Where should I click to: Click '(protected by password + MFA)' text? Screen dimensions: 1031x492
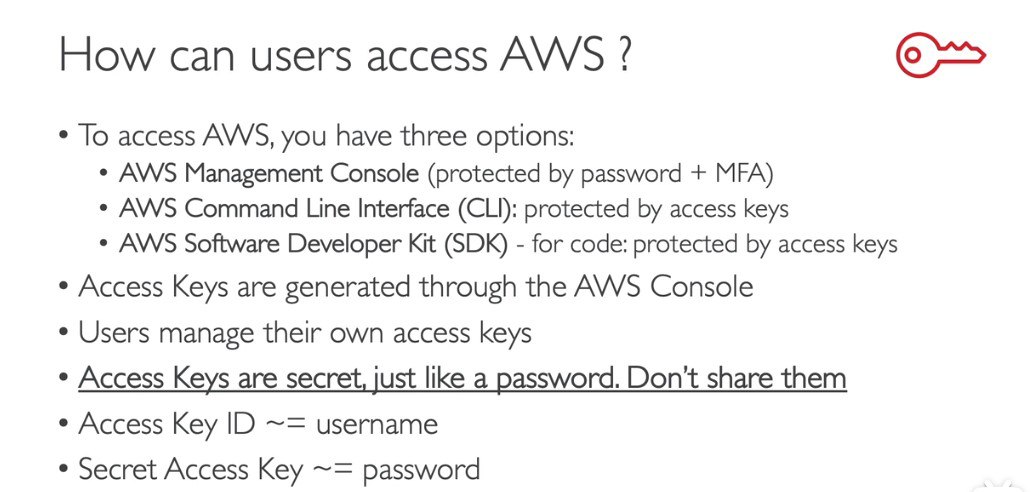(x=600, y=174)
